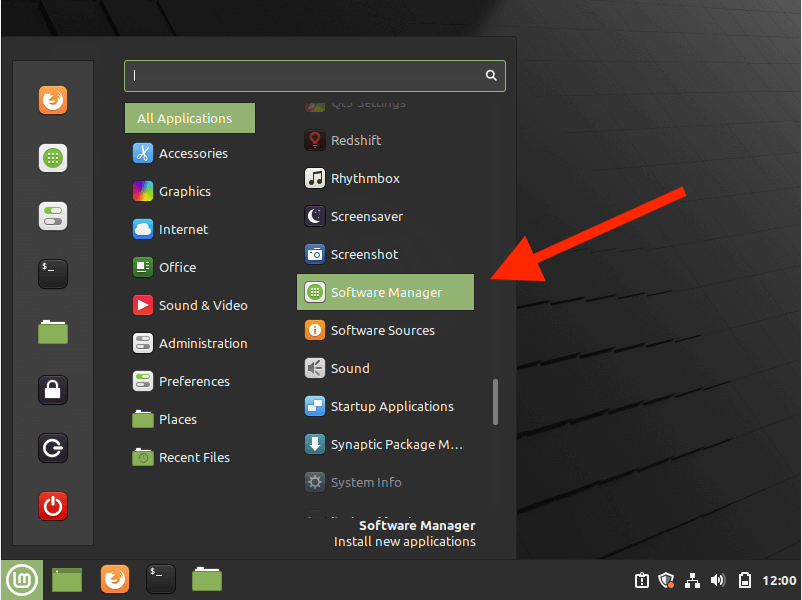Click the search magnifier icon
The width and height of the screenshot is (802, 600).
pos(491,76)
